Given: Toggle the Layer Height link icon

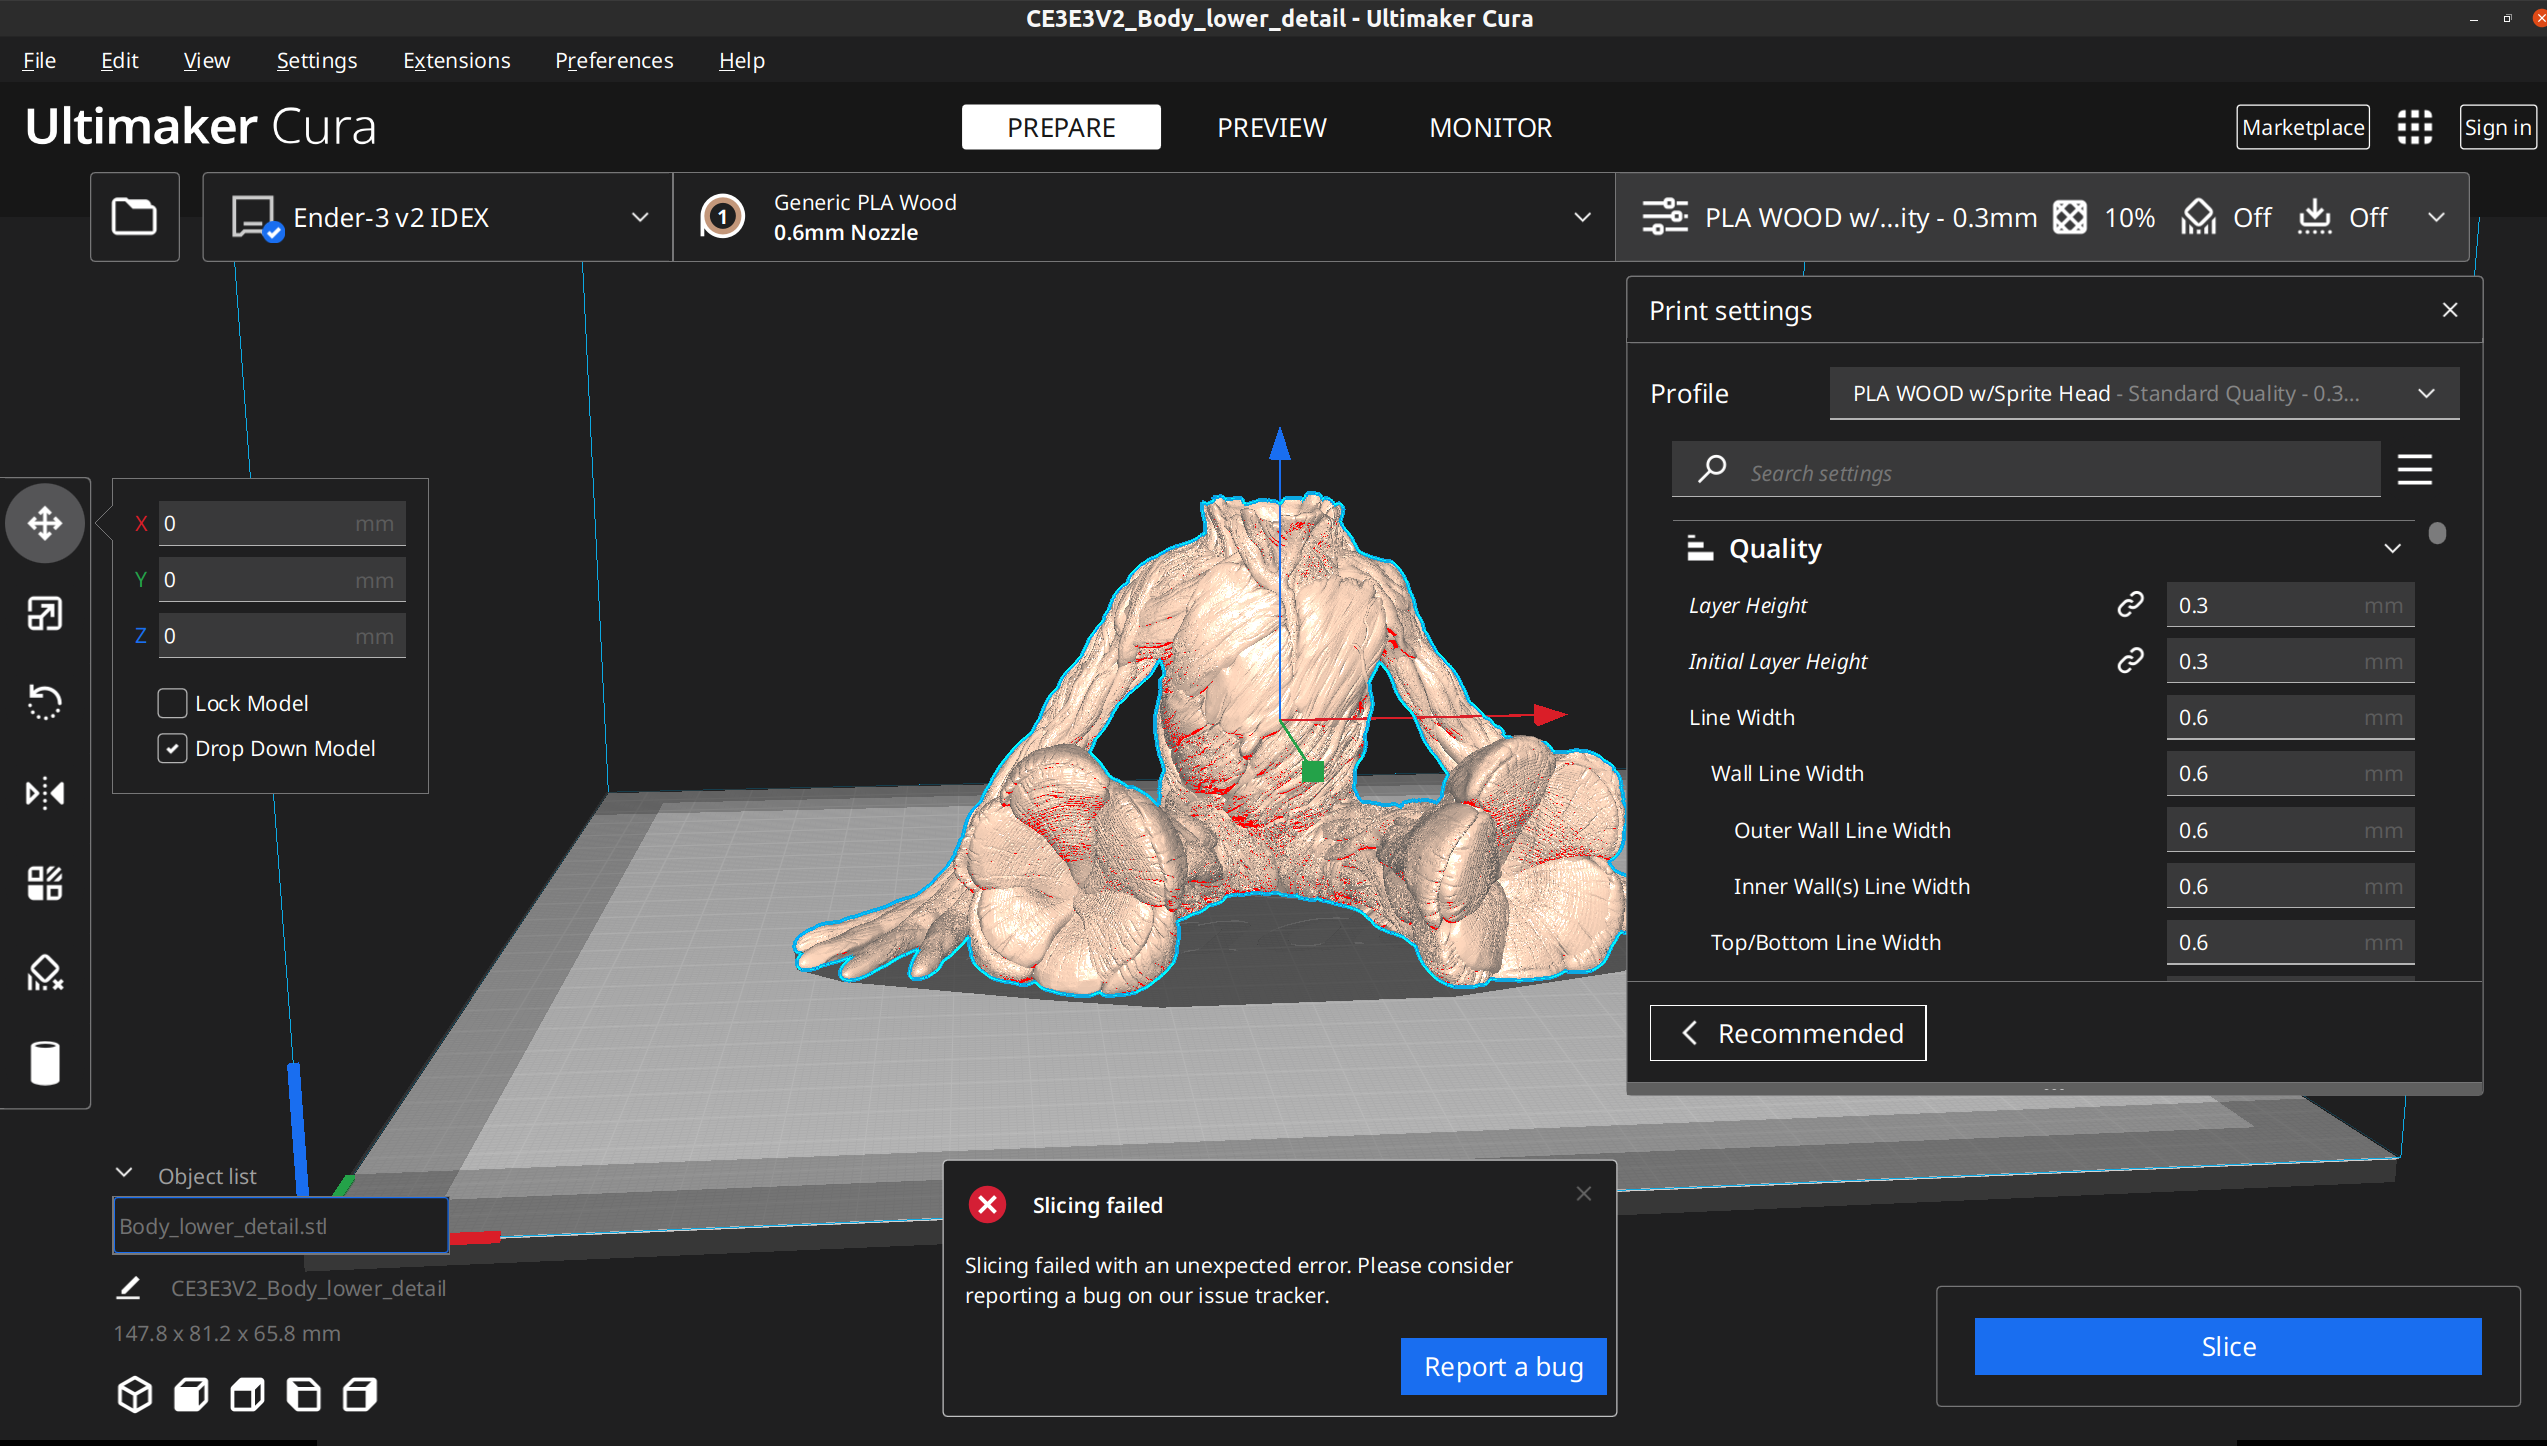Looking at the screenshot, I should [2130, 605].
